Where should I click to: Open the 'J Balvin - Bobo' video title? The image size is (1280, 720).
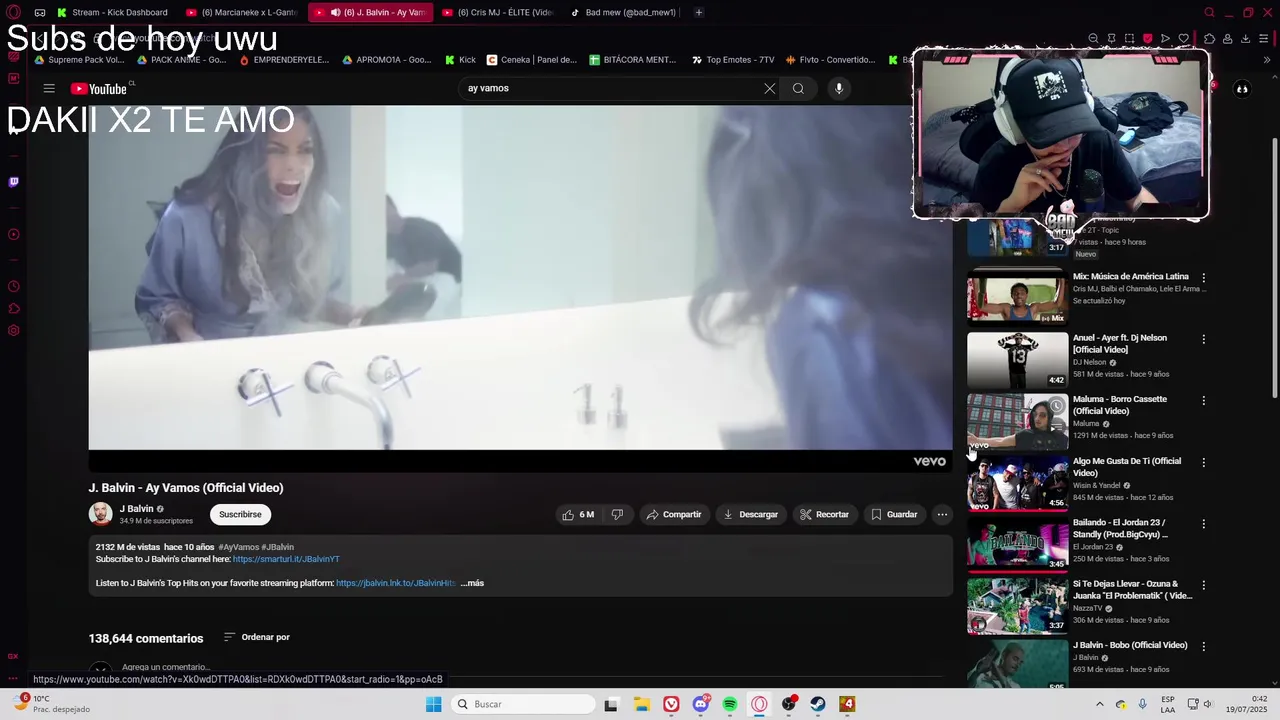pos(1130,645)
